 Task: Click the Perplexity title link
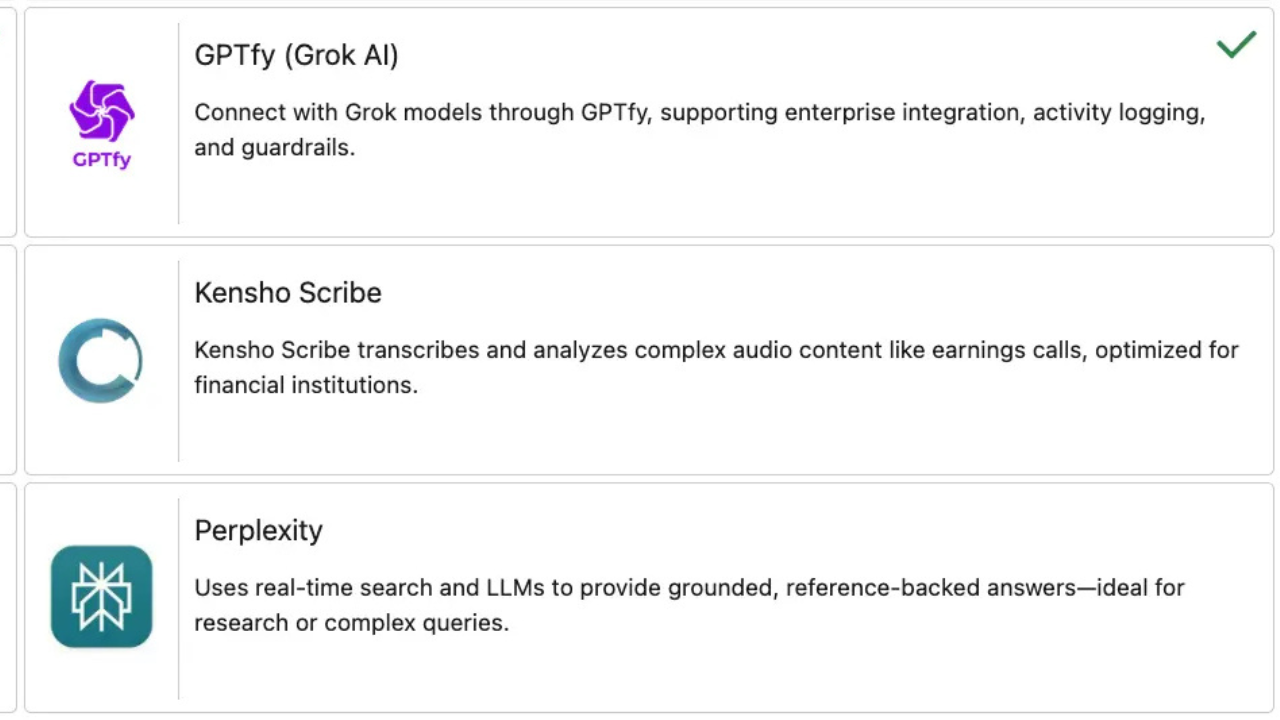[x=258, y=531]
